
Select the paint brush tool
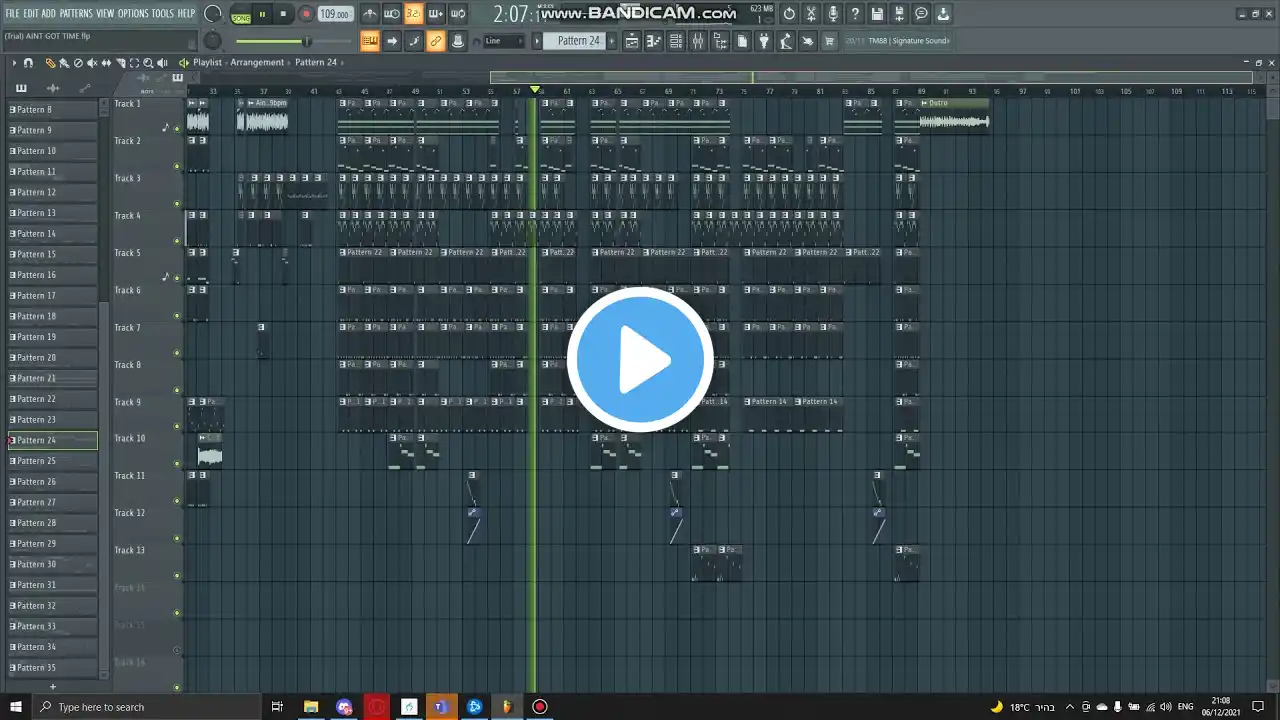[63, 62]
